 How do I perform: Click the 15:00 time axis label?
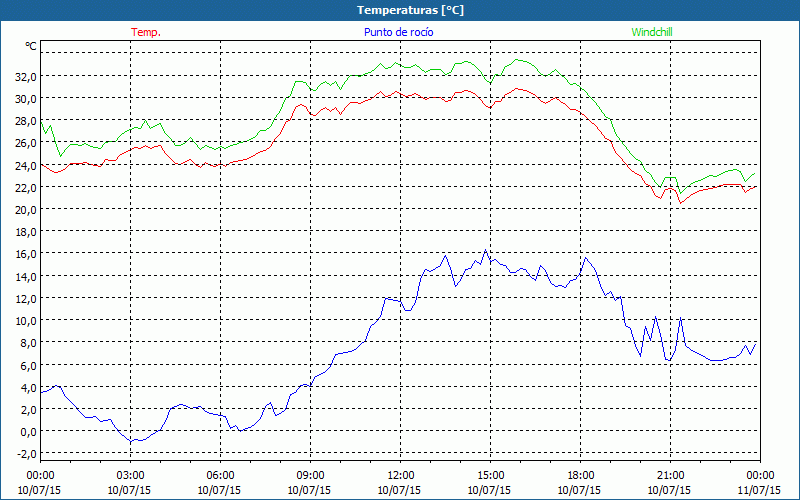pyautogui.click(x=490, y=476)
